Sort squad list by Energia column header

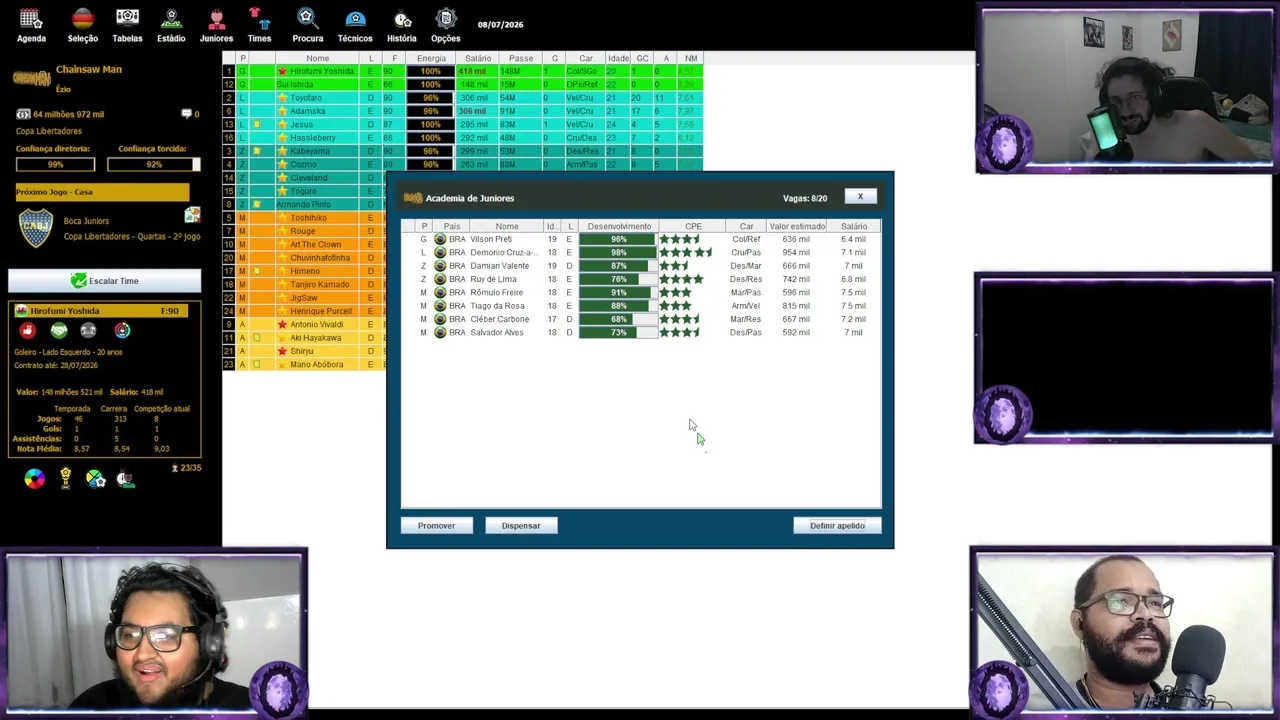431,58
